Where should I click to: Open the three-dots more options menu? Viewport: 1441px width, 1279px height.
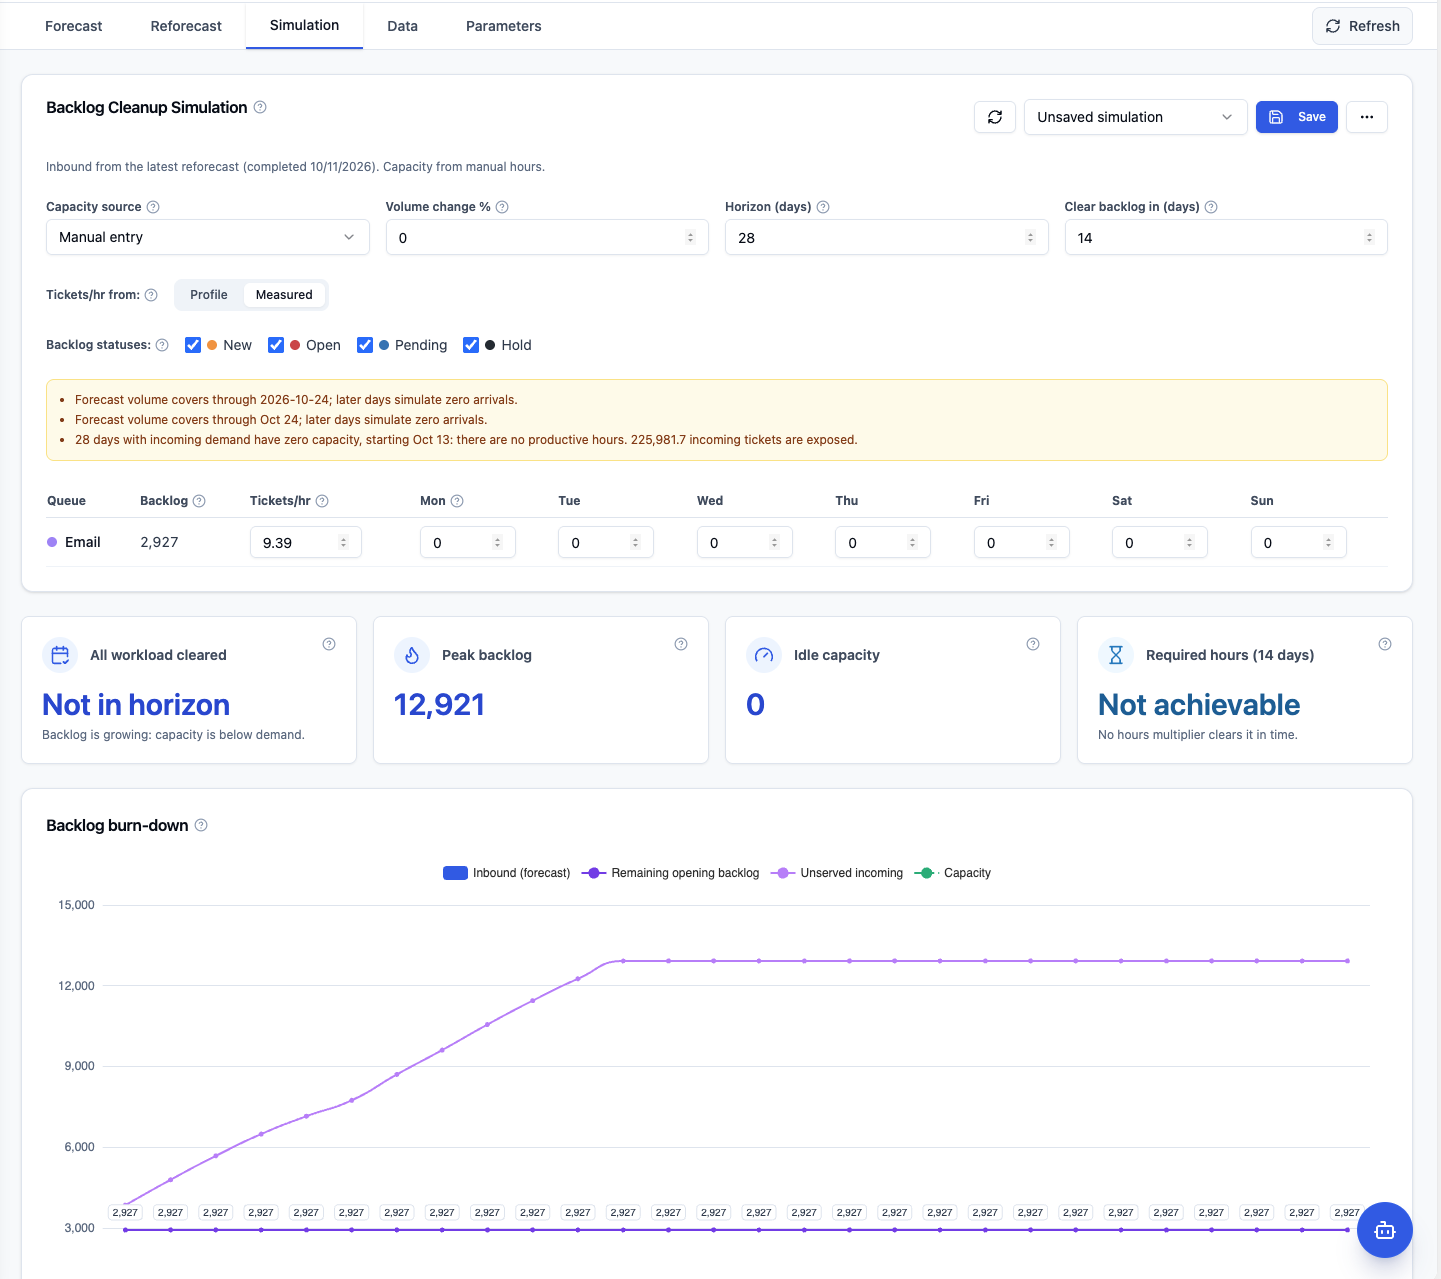(x=1367, y=117)
